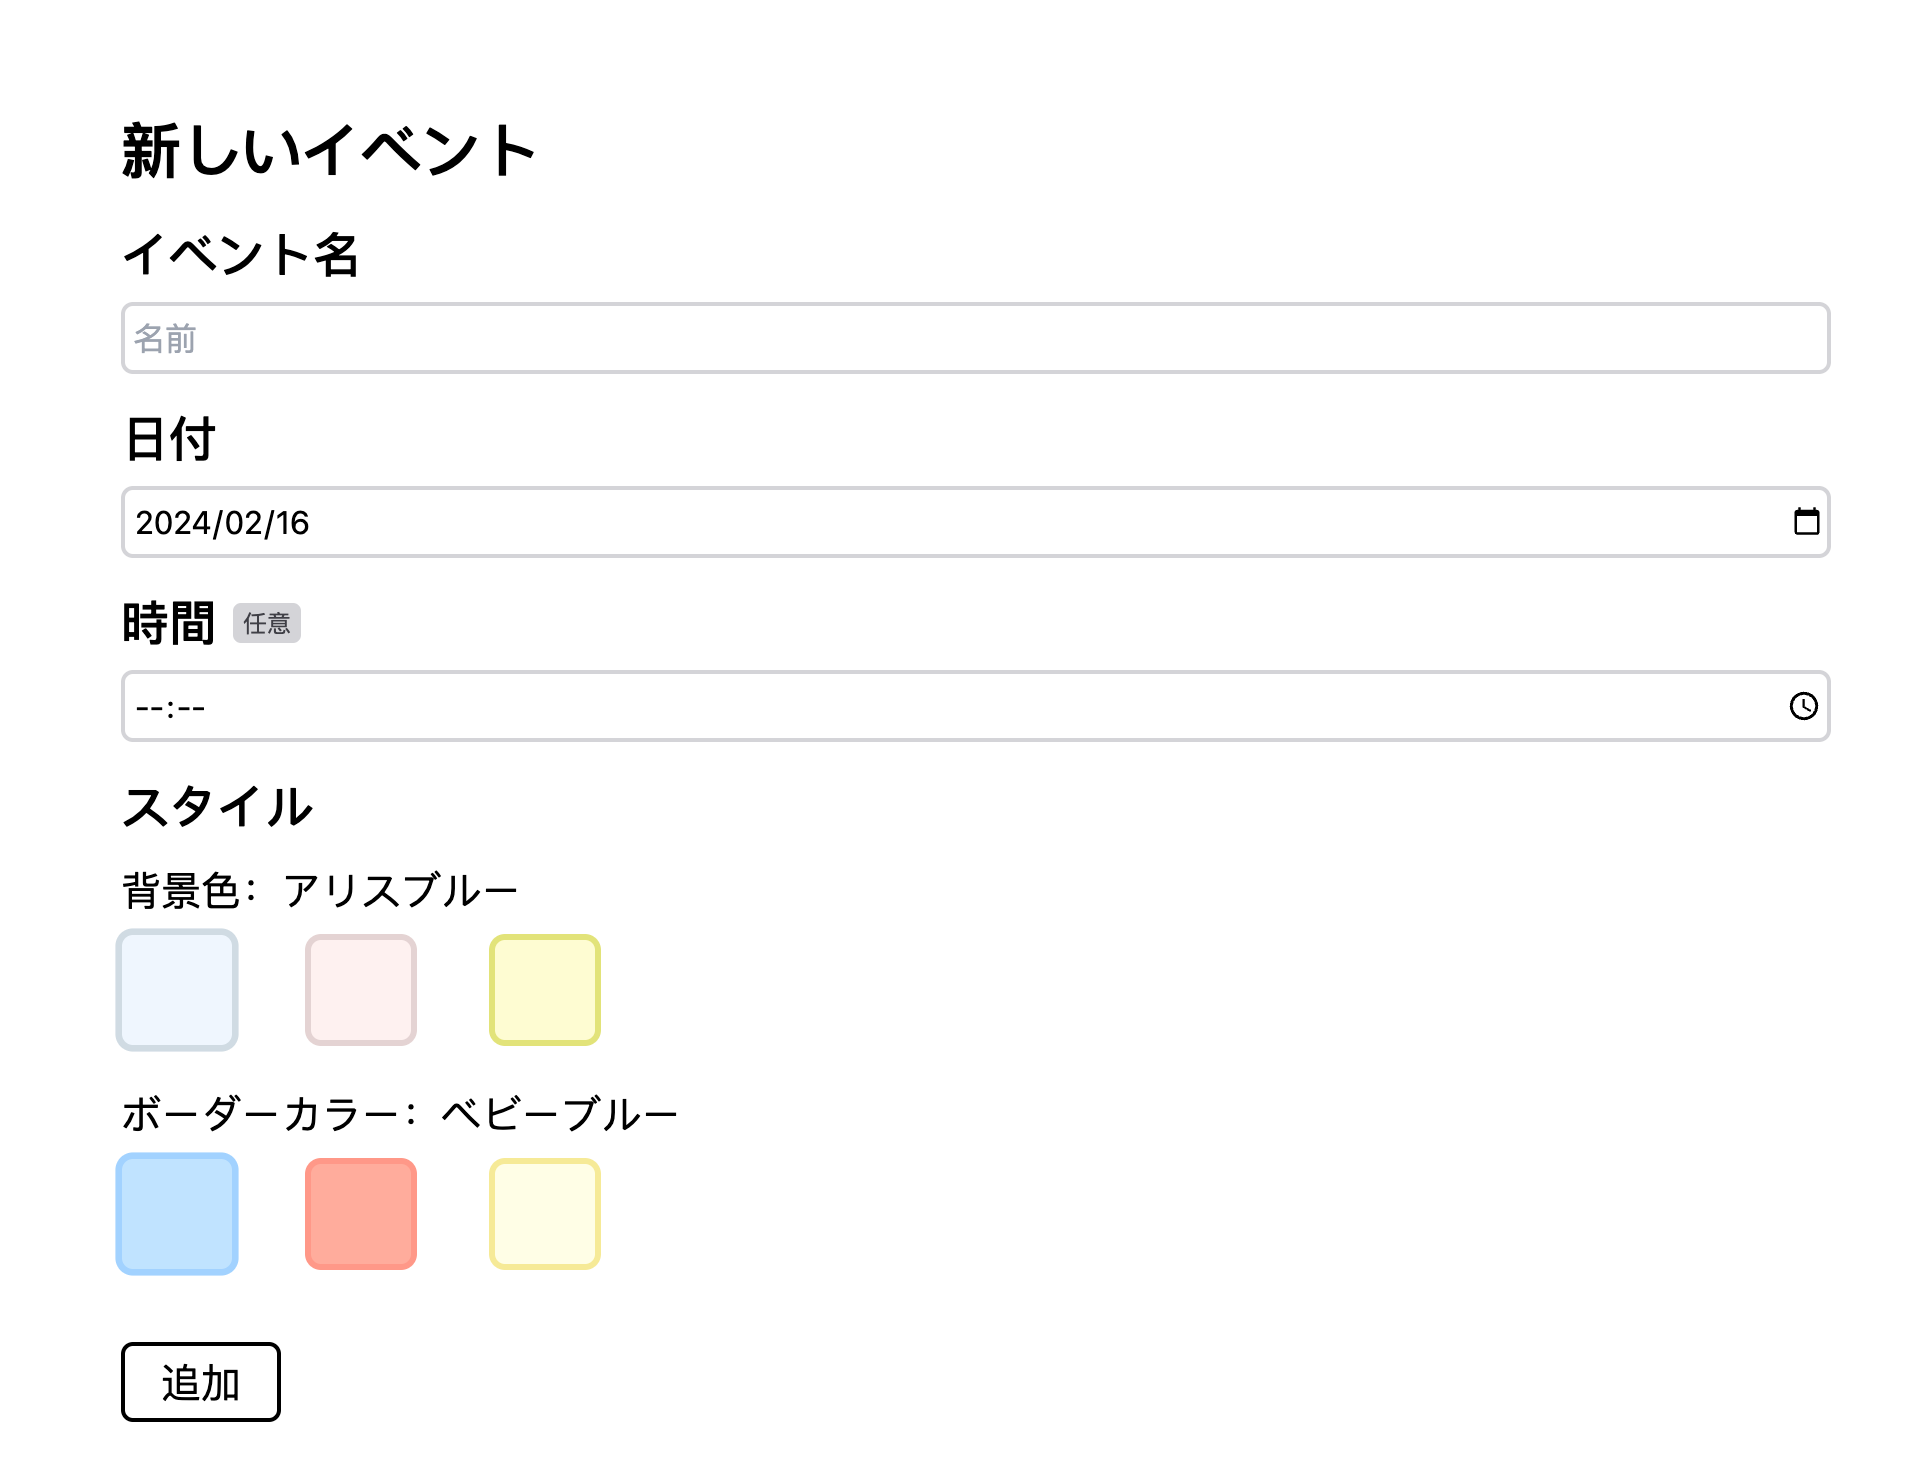Click the clock icon in the 時間 field
Viewport: 1932px width, 1484px height.
tap(1802, 706)
